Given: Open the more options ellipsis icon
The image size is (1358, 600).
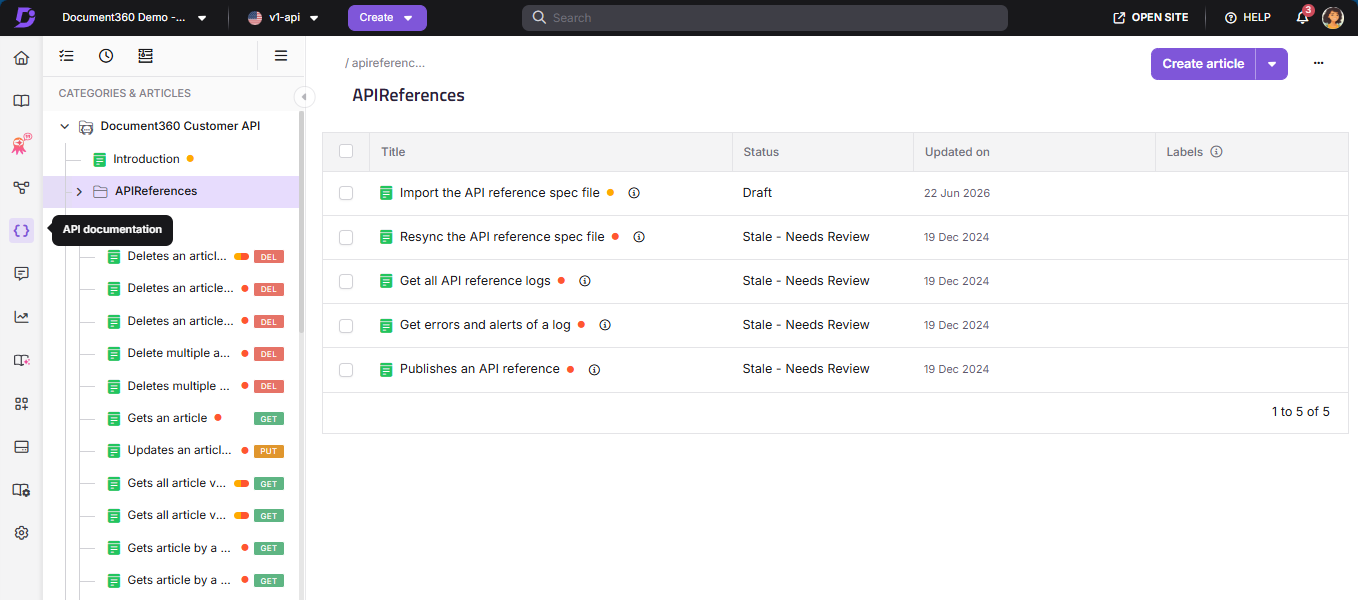Looking at the screenshot, I should [1319, 63].
